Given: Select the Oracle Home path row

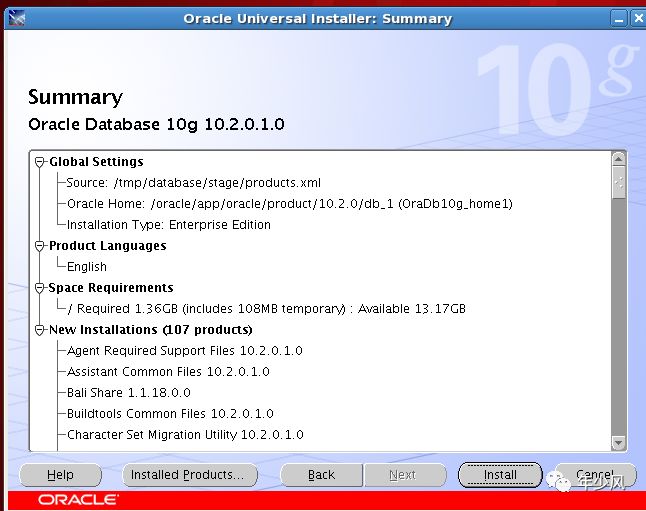Looking at the screenshot, I should (290, 204).
